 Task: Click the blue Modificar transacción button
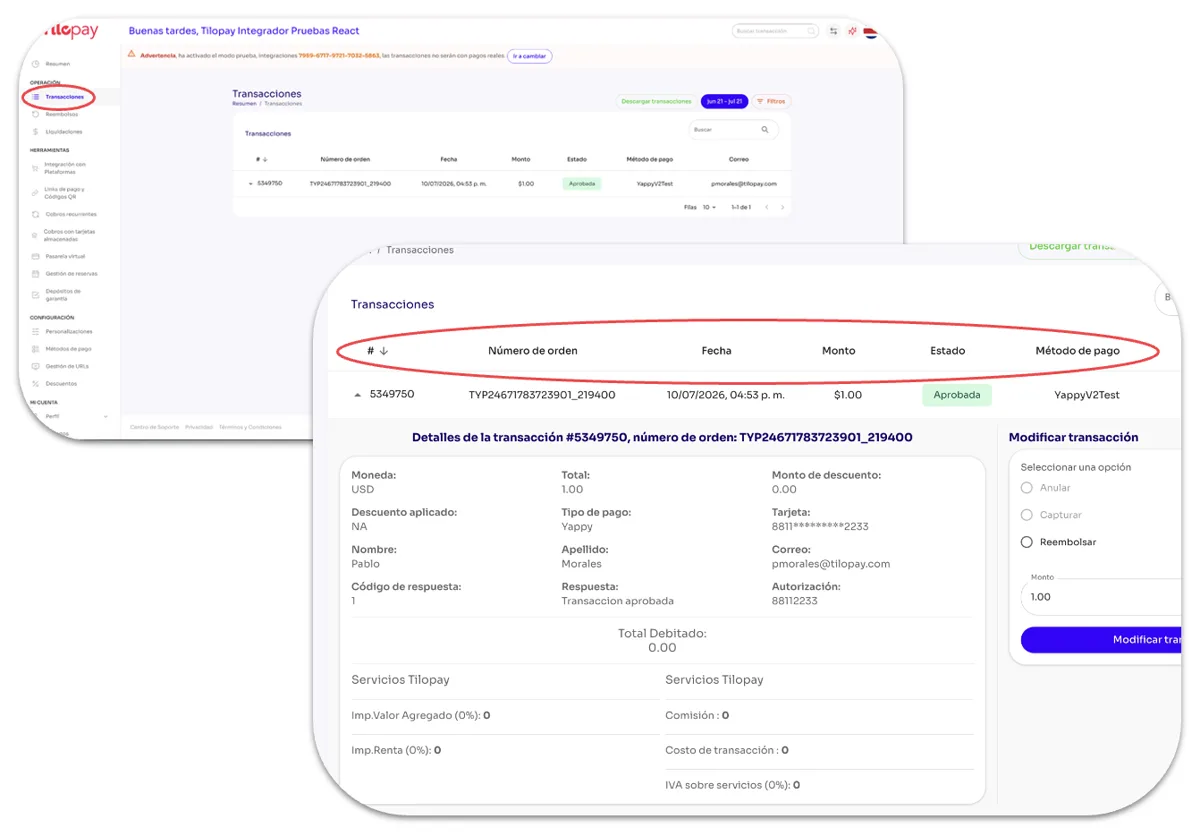pyautogui.click(x=1101, y=640)
